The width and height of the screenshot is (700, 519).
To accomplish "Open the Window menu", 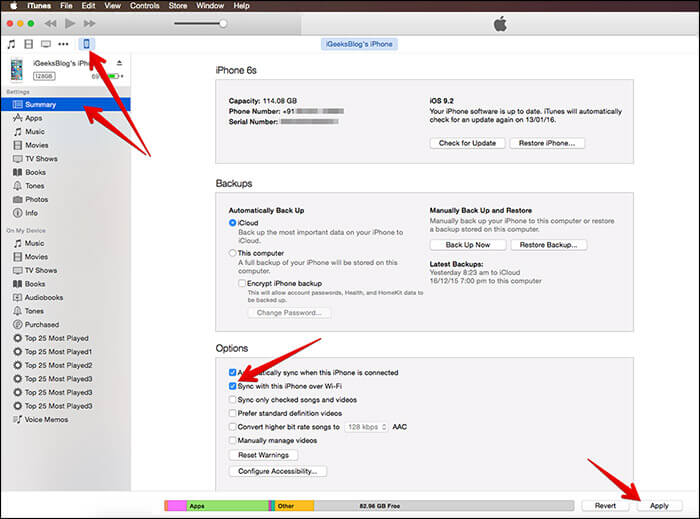I will click(210, 6).
